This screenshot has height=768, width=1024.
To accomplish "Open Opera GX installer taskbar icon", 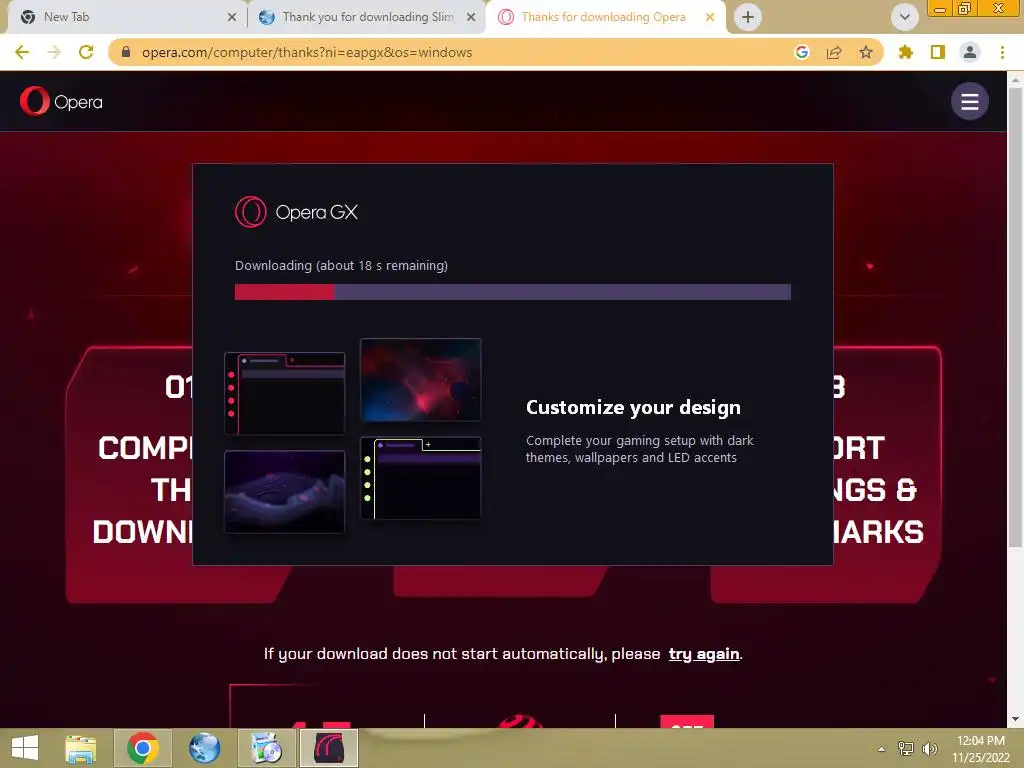I will point(328,748).
